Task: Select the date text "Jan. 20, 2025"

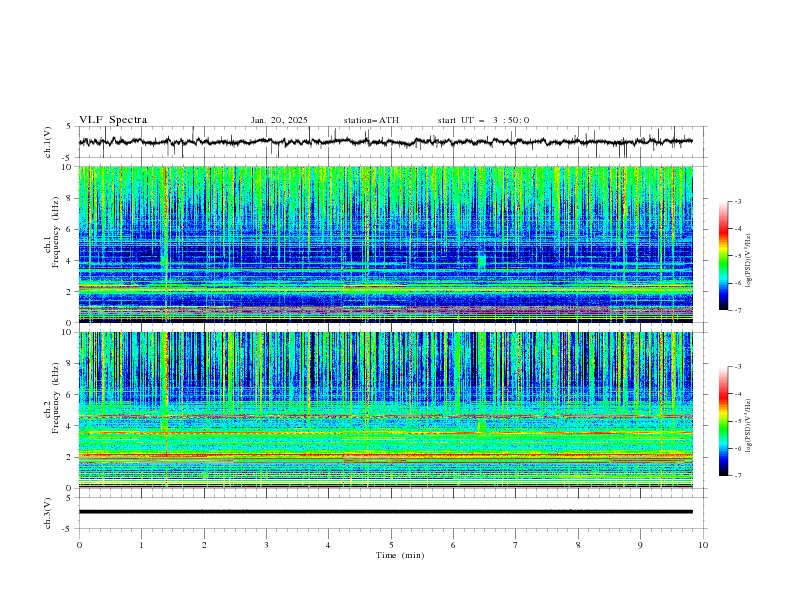Action: click(279, 120)
